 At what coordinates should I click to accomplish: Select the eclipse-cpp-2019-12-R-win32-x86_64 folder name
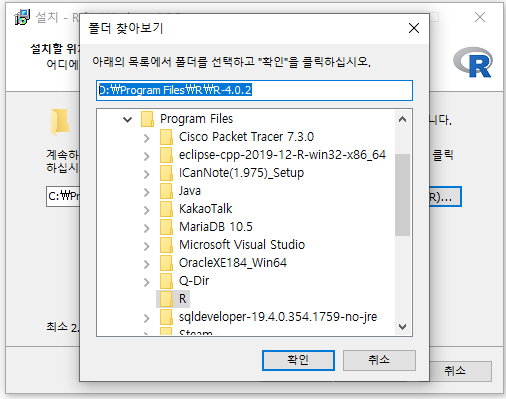[282, 155]
